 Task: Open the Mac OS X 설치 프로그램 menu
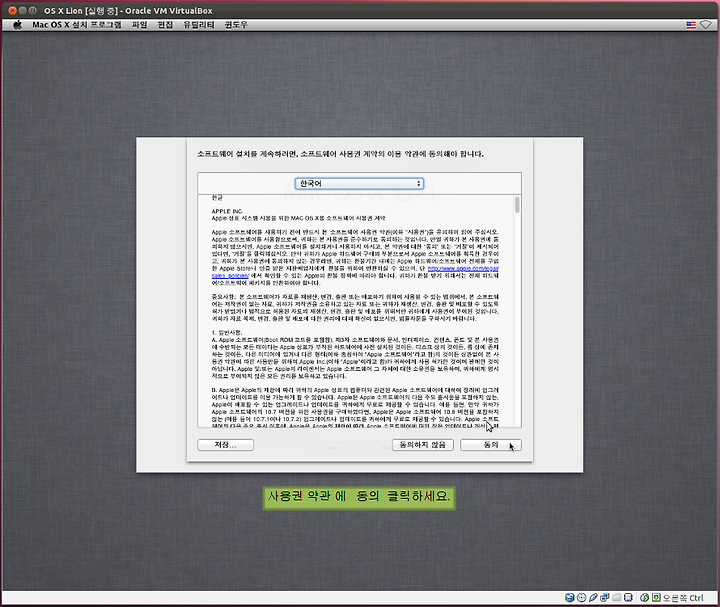[x=77, y=25]
